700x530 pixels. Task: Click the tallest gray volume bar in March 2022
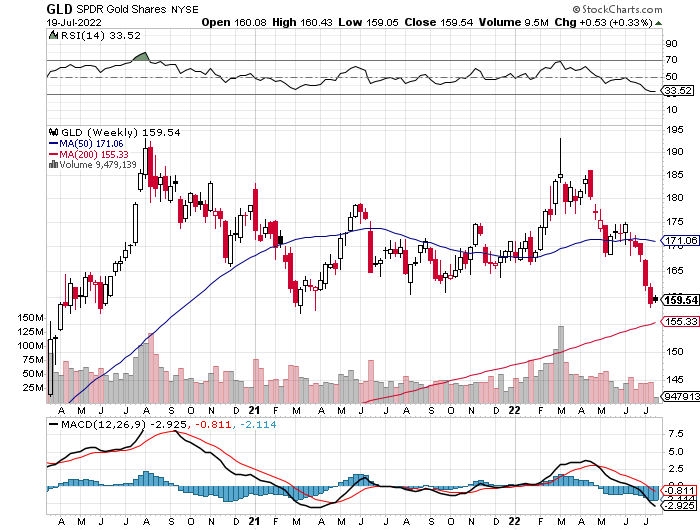click(561, 364)
